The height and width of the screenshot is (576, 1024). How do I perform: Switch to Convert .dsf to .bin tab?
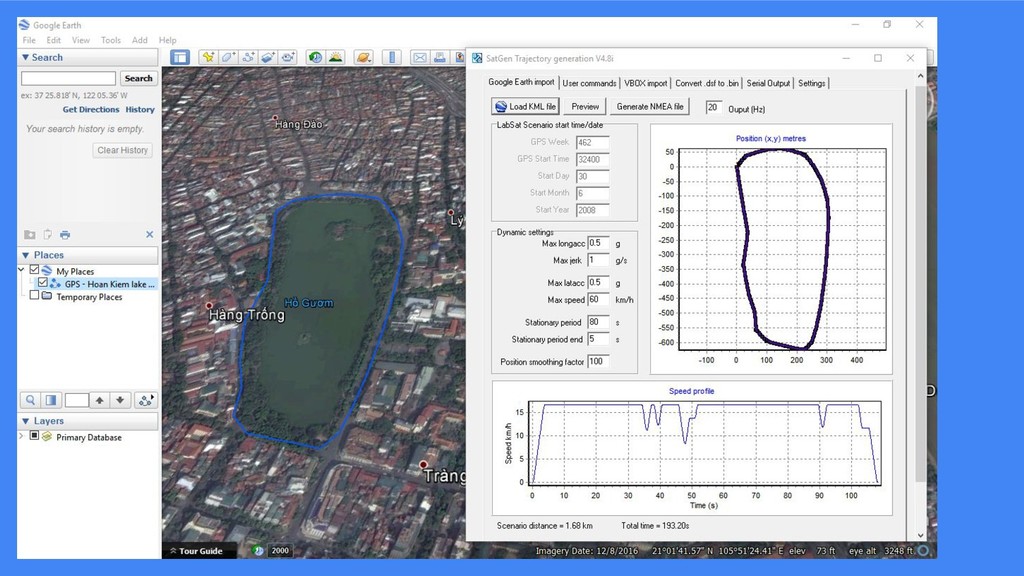pyautogui.click(x=707, y=83)
